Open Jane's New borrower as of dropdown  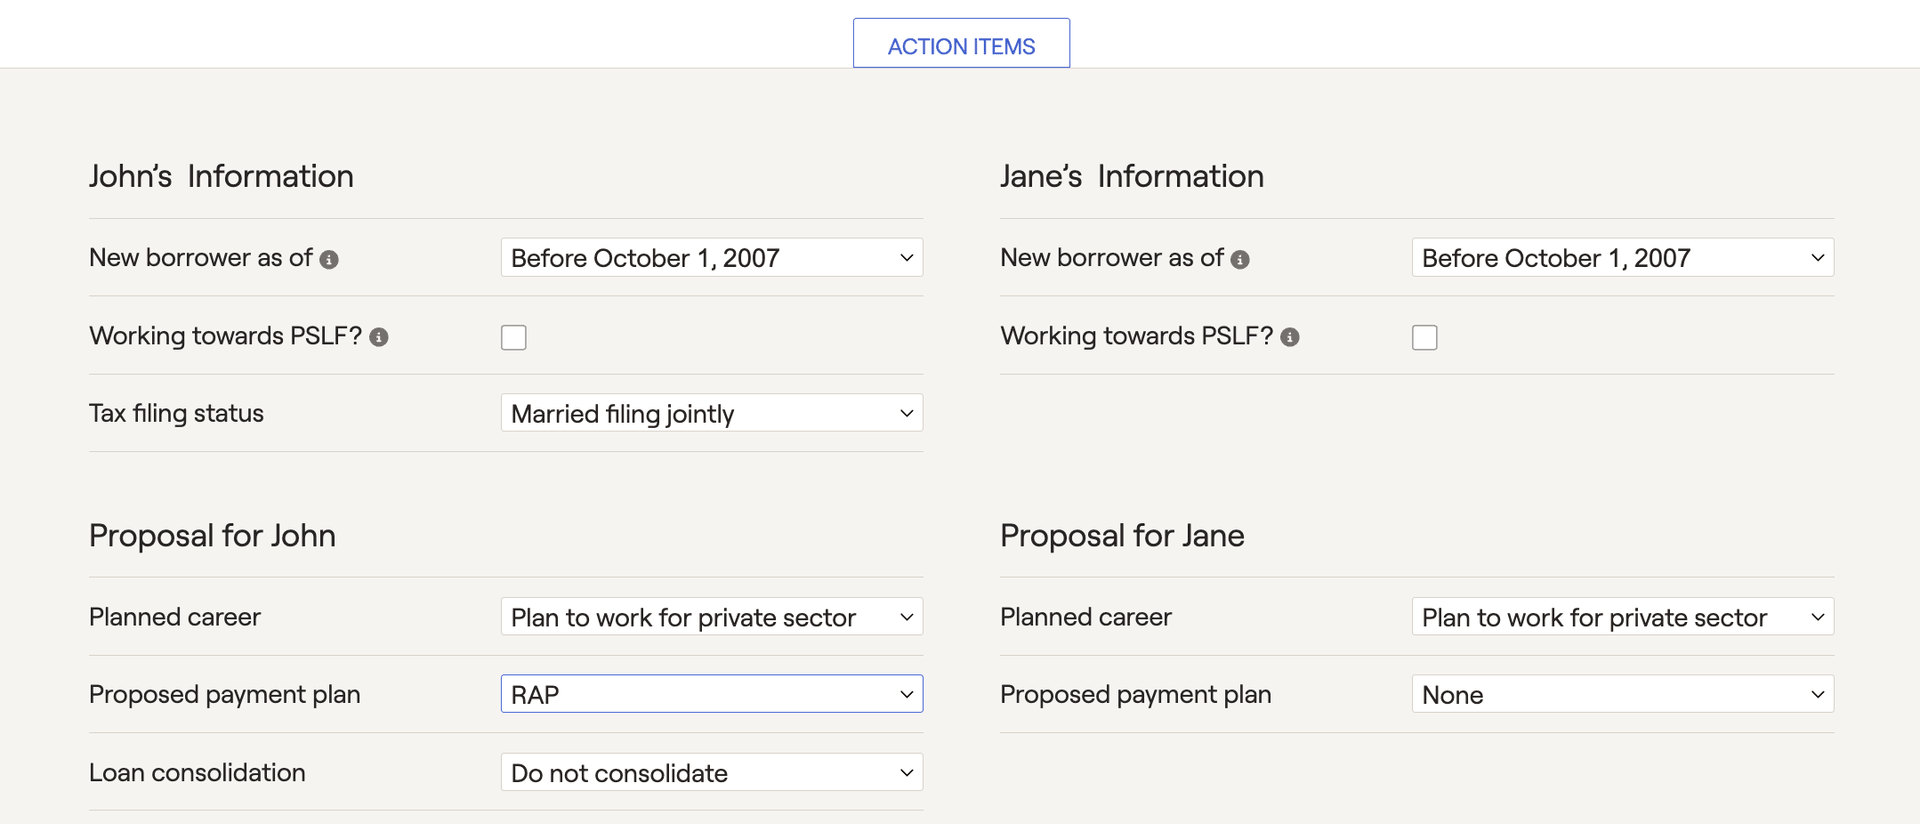(x=1623, y=257)
